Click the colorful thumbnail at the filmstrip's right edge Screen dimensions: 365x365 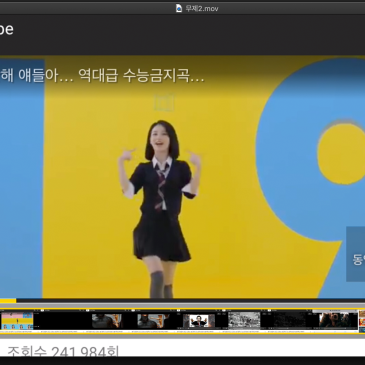[x=362, y=321]
